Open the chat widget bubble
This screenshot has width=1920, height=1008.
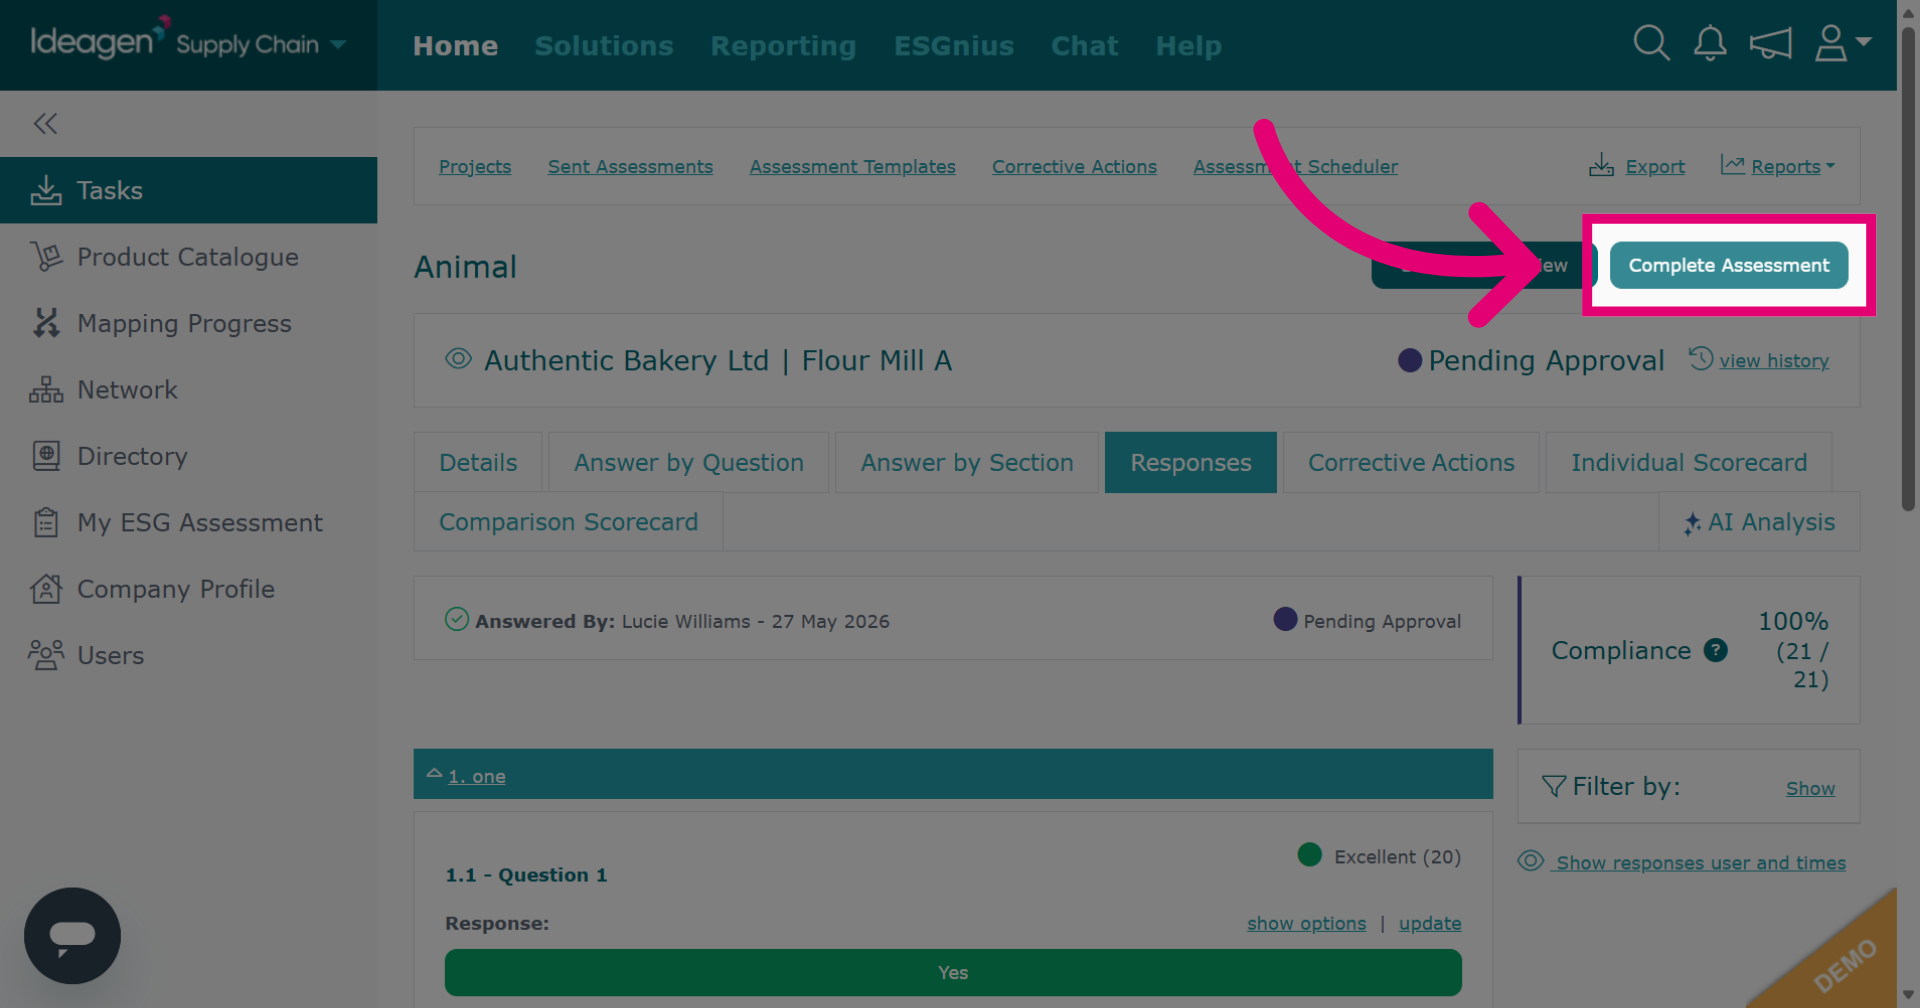[72, 935]
